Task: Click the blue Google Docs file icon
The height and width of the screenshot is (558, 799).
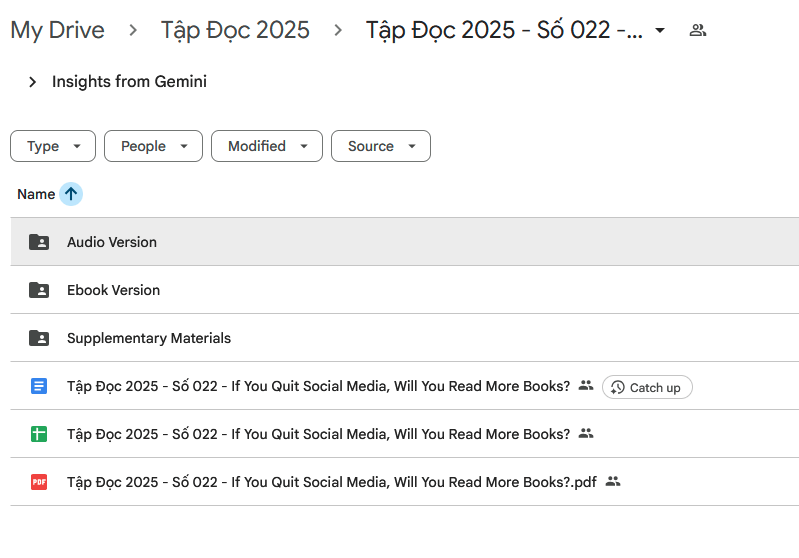Action: click(39, 386)
